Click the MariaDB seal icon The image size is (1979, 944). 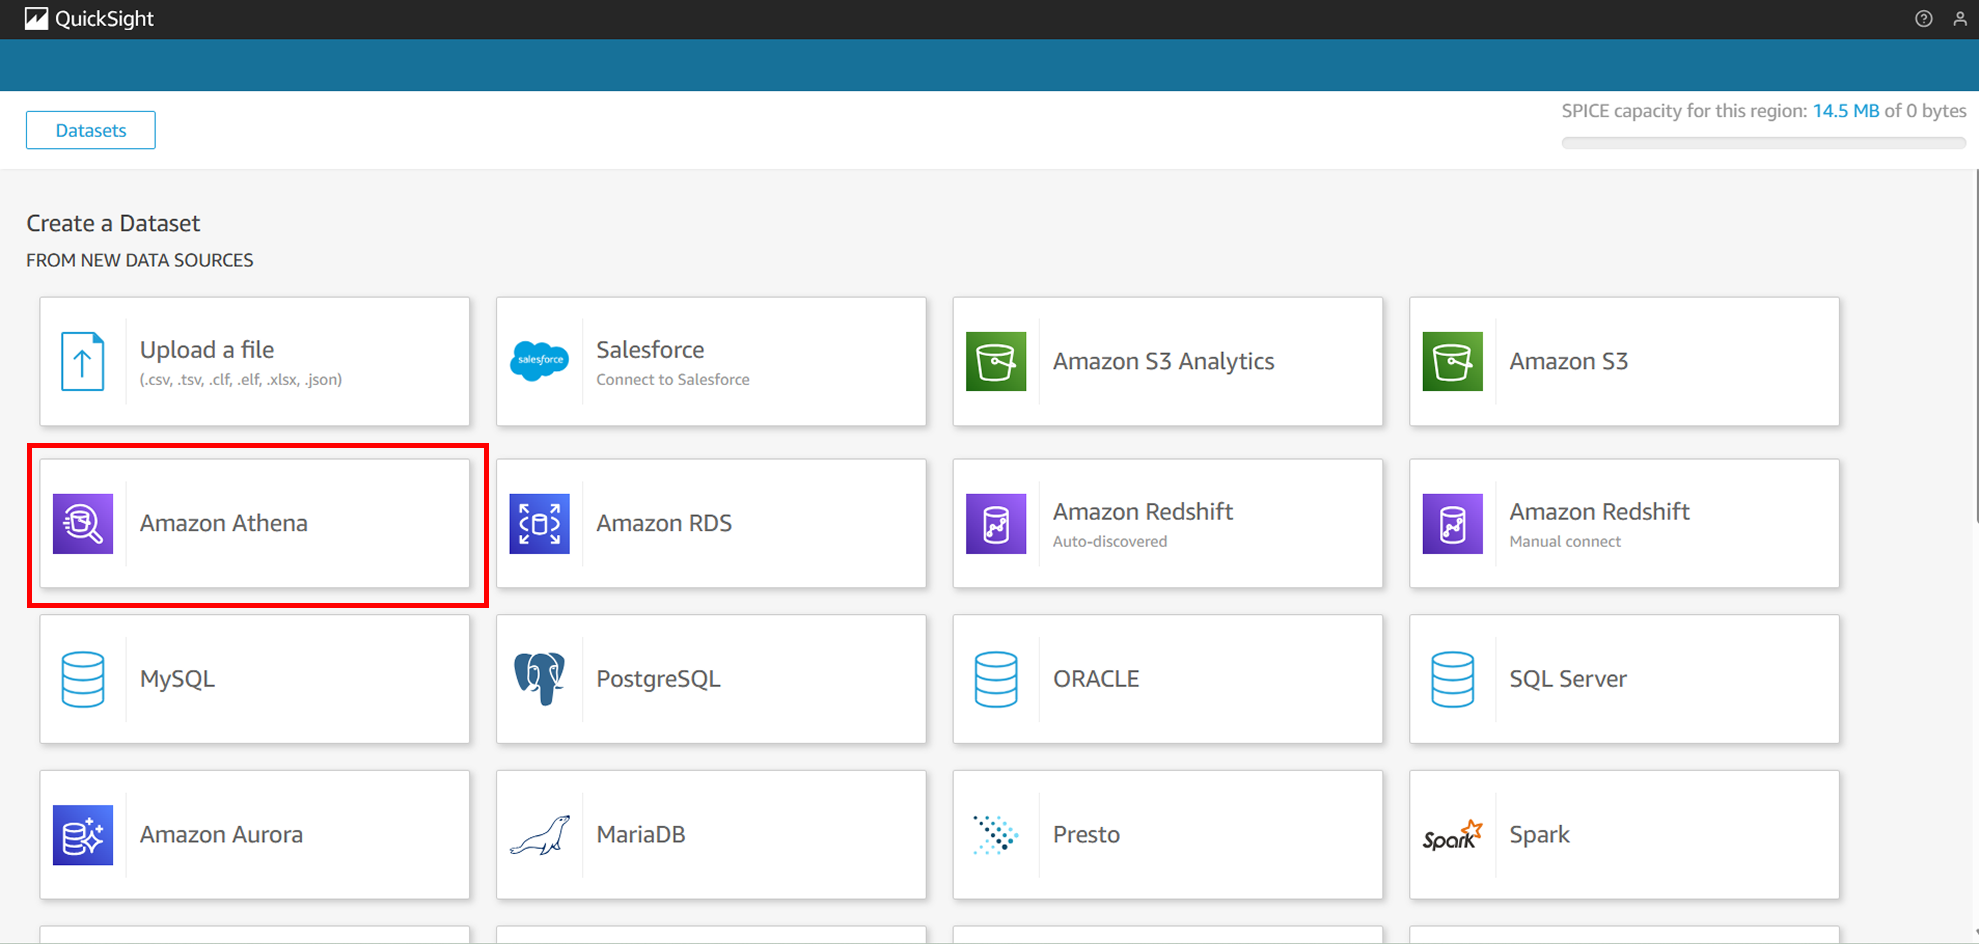coord(539,835)
